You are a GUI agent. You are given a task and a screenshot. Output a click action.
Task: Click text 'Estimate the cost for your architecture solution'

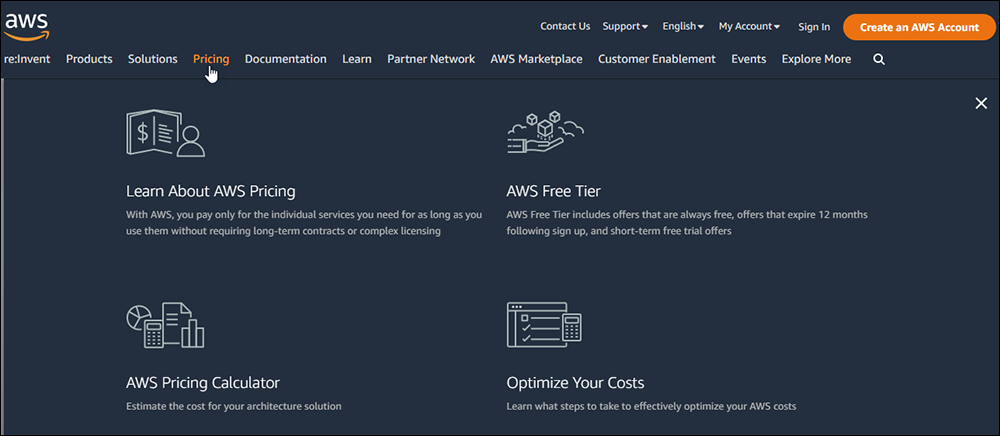(233, 406)
